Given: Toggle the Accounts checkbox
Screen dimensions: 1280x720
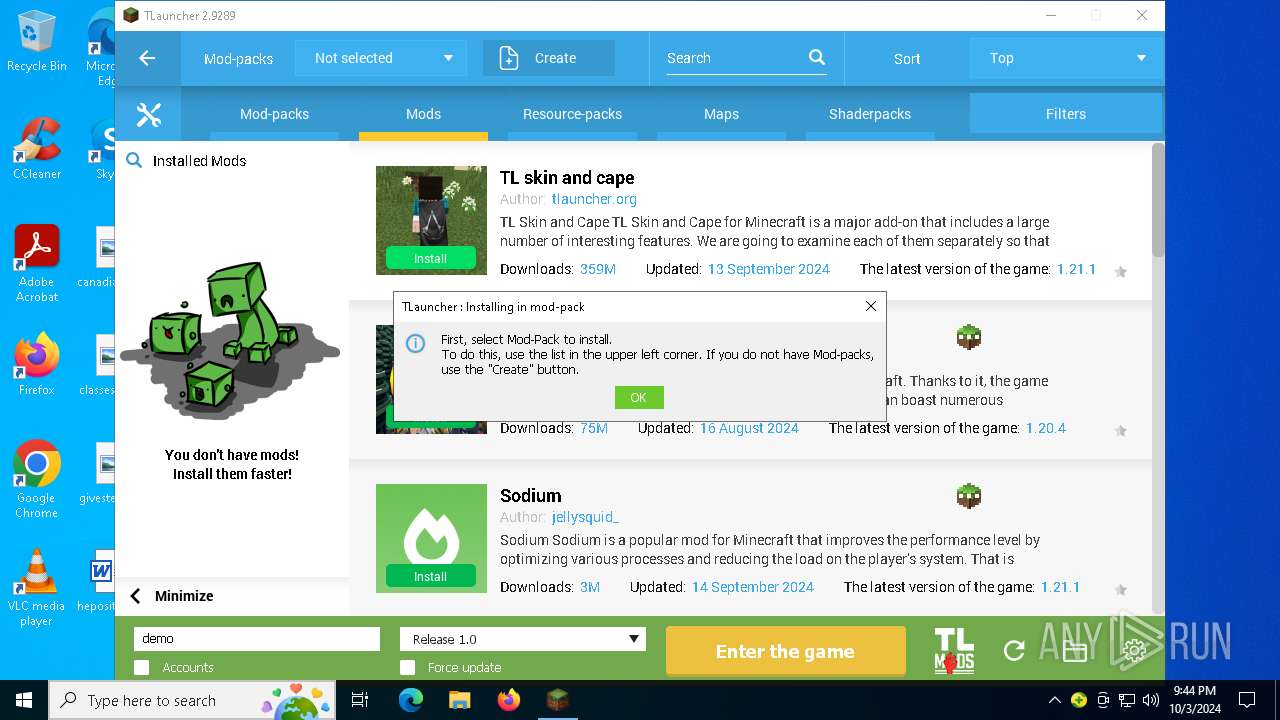Looking at the screenshot, I should pyautogui.click(x=142, y=667).
